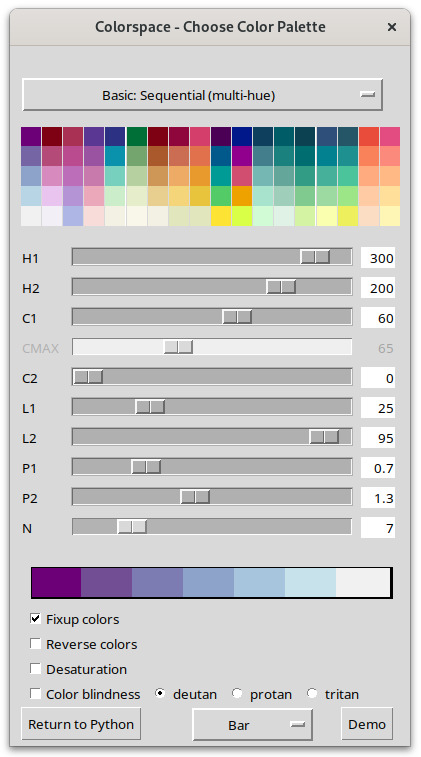Select the leftmost purple-to-gray palette column
The height and width of the screenshot is (757, 421).
pyautogui.click(x=31, y=176)
